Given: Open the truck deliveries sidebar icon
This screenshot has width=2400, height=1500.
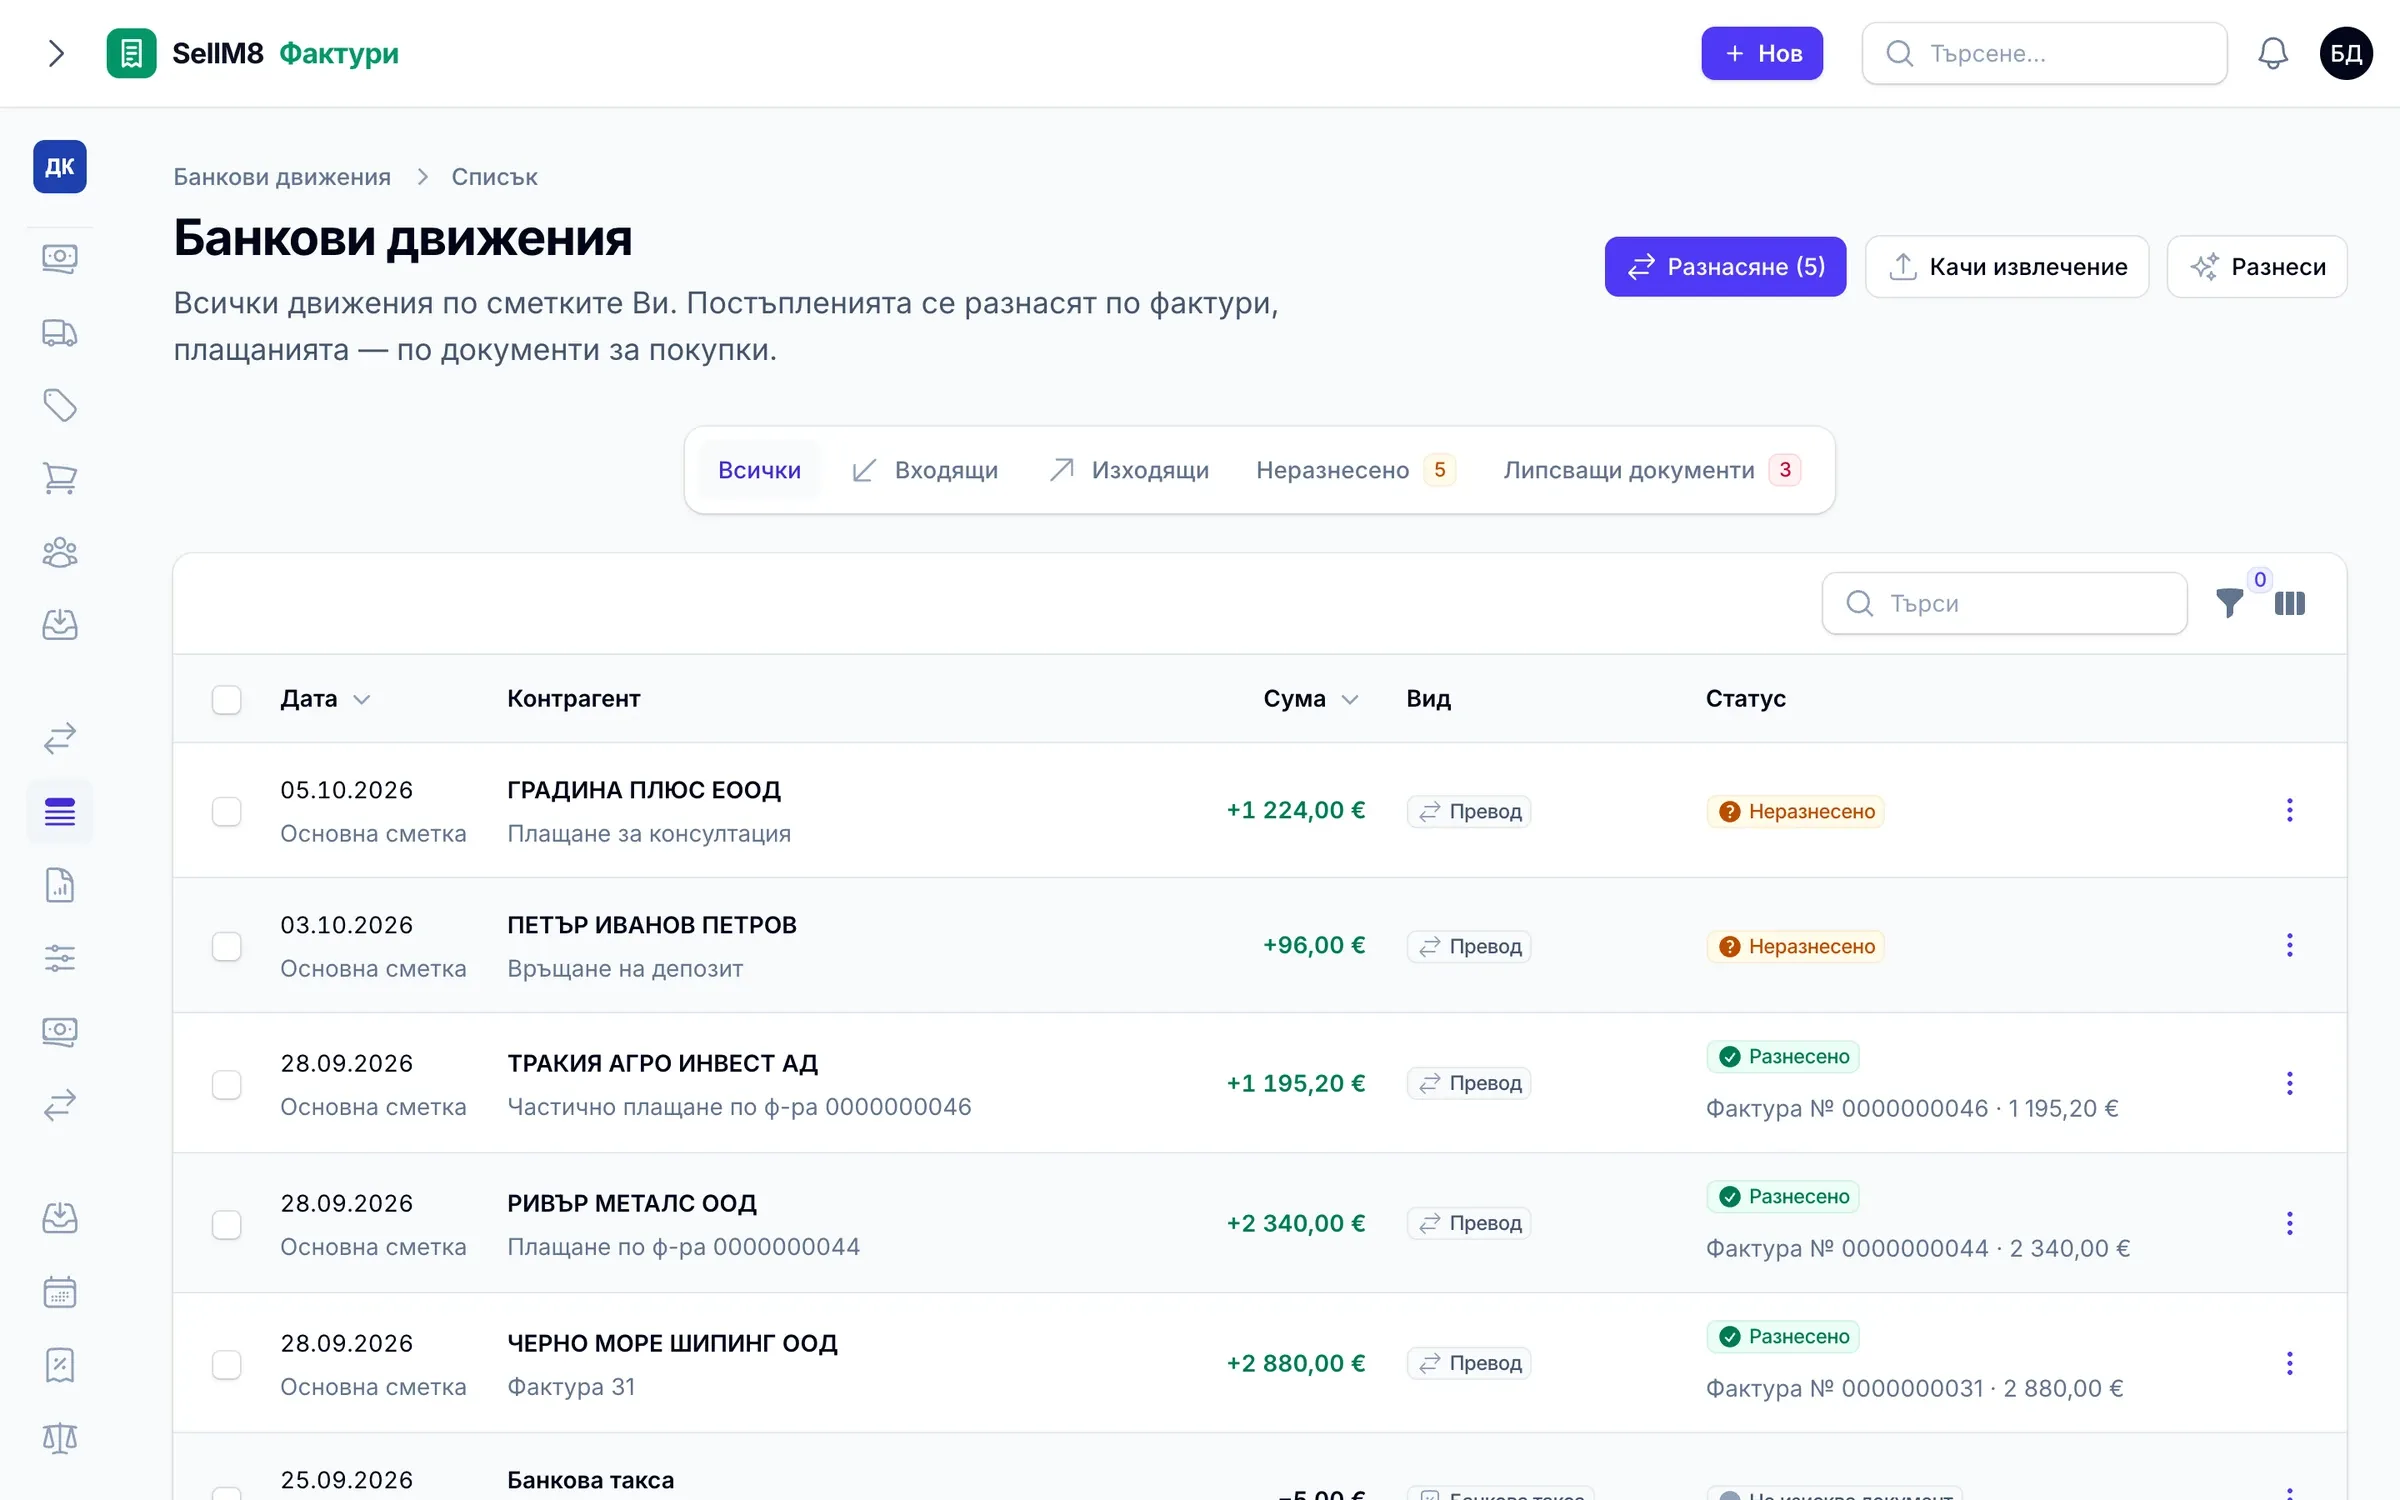Looking at the screenshot, I should 60,332.
